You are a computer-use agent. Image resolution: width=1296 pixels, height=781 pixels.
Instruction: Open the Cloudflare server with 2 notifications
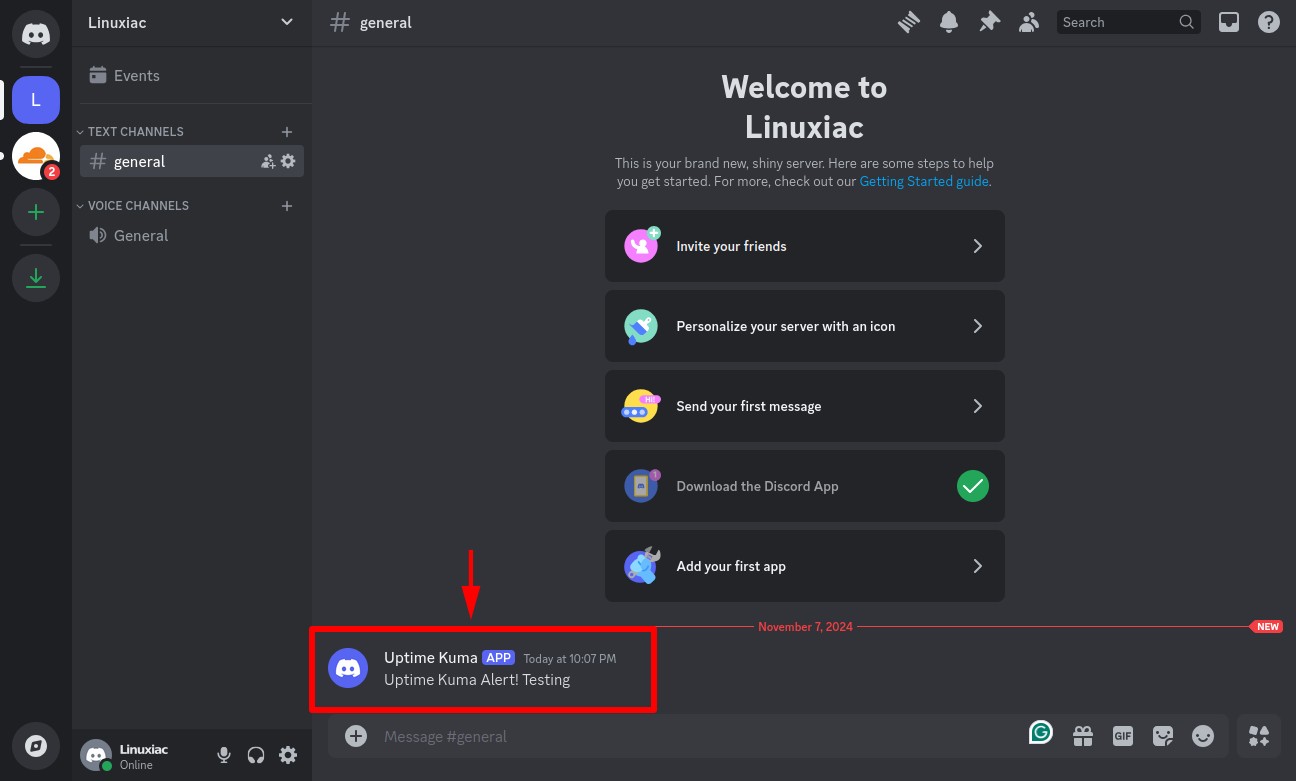point(36,156)
